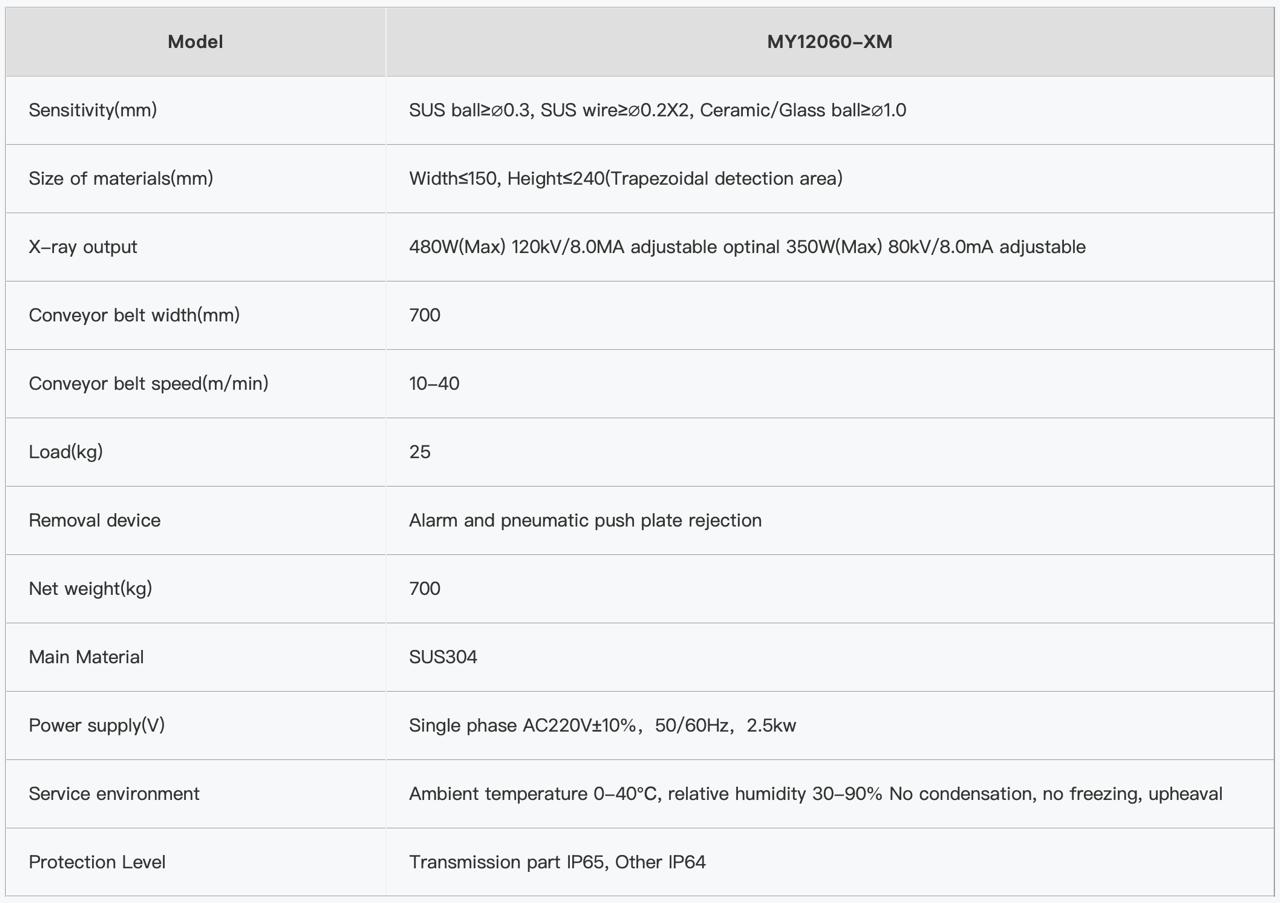The width and height of the screenshot is (1280, 903).
Task: Click the Service environment row label
Action: [x=114, y=794]
